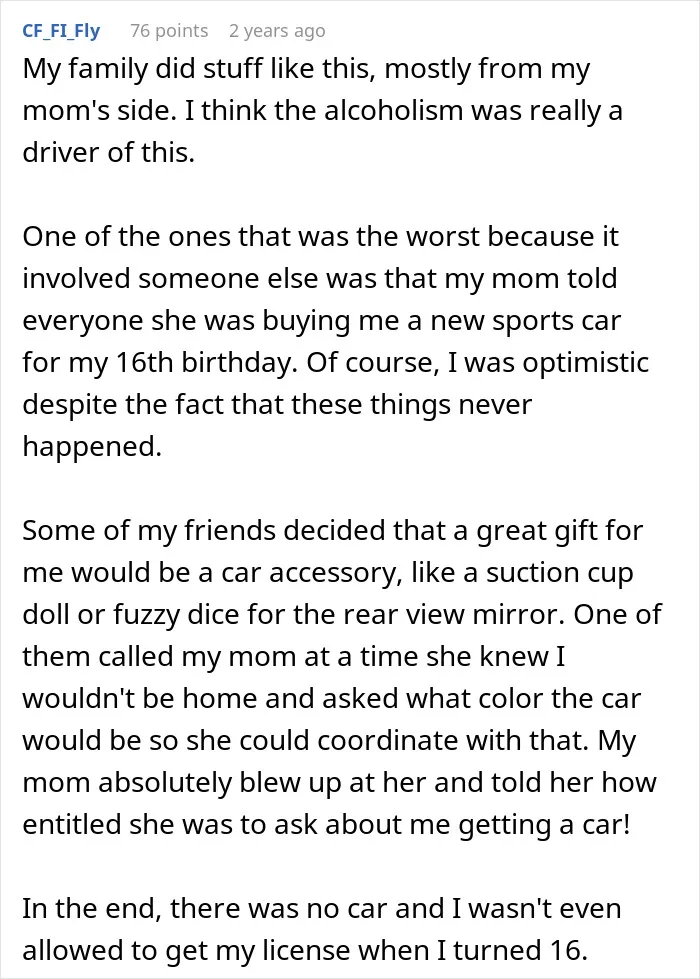The image size is (700, 979).
Task: Click the line beginning "wouldn't be home"
Action: 332,698
